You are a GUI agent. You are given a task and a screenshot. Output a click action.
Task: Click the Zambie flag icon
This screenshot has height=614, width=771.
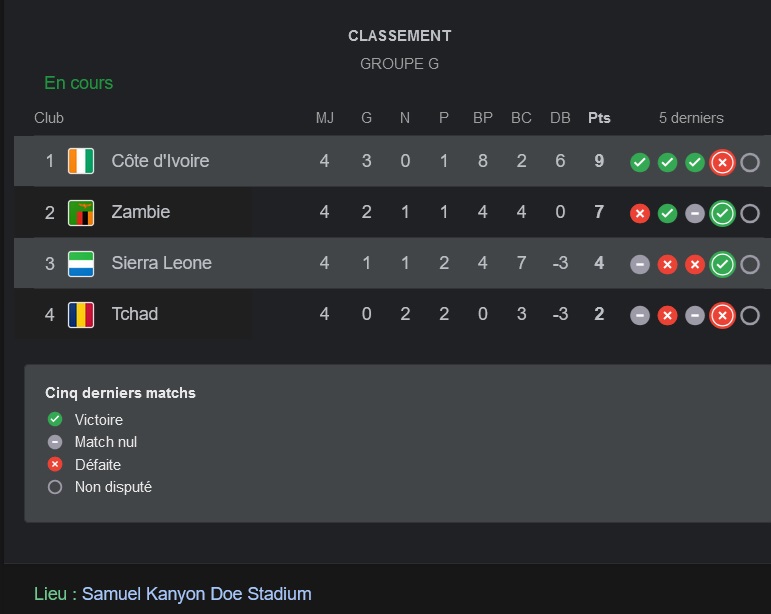click(x=81, y=213)
